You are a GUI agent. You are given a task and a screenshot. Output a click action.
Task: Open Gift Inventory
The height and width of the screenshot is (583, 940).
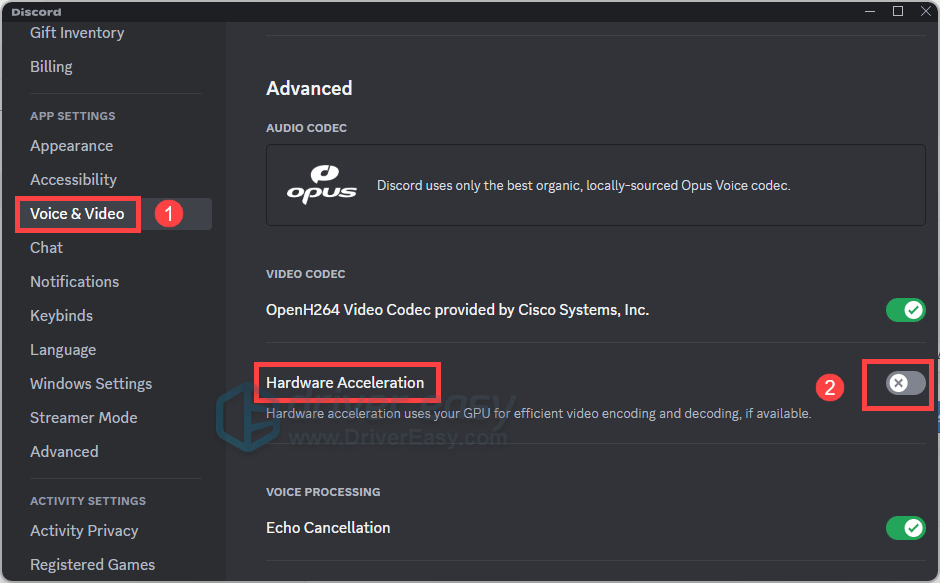coord(77,33)
